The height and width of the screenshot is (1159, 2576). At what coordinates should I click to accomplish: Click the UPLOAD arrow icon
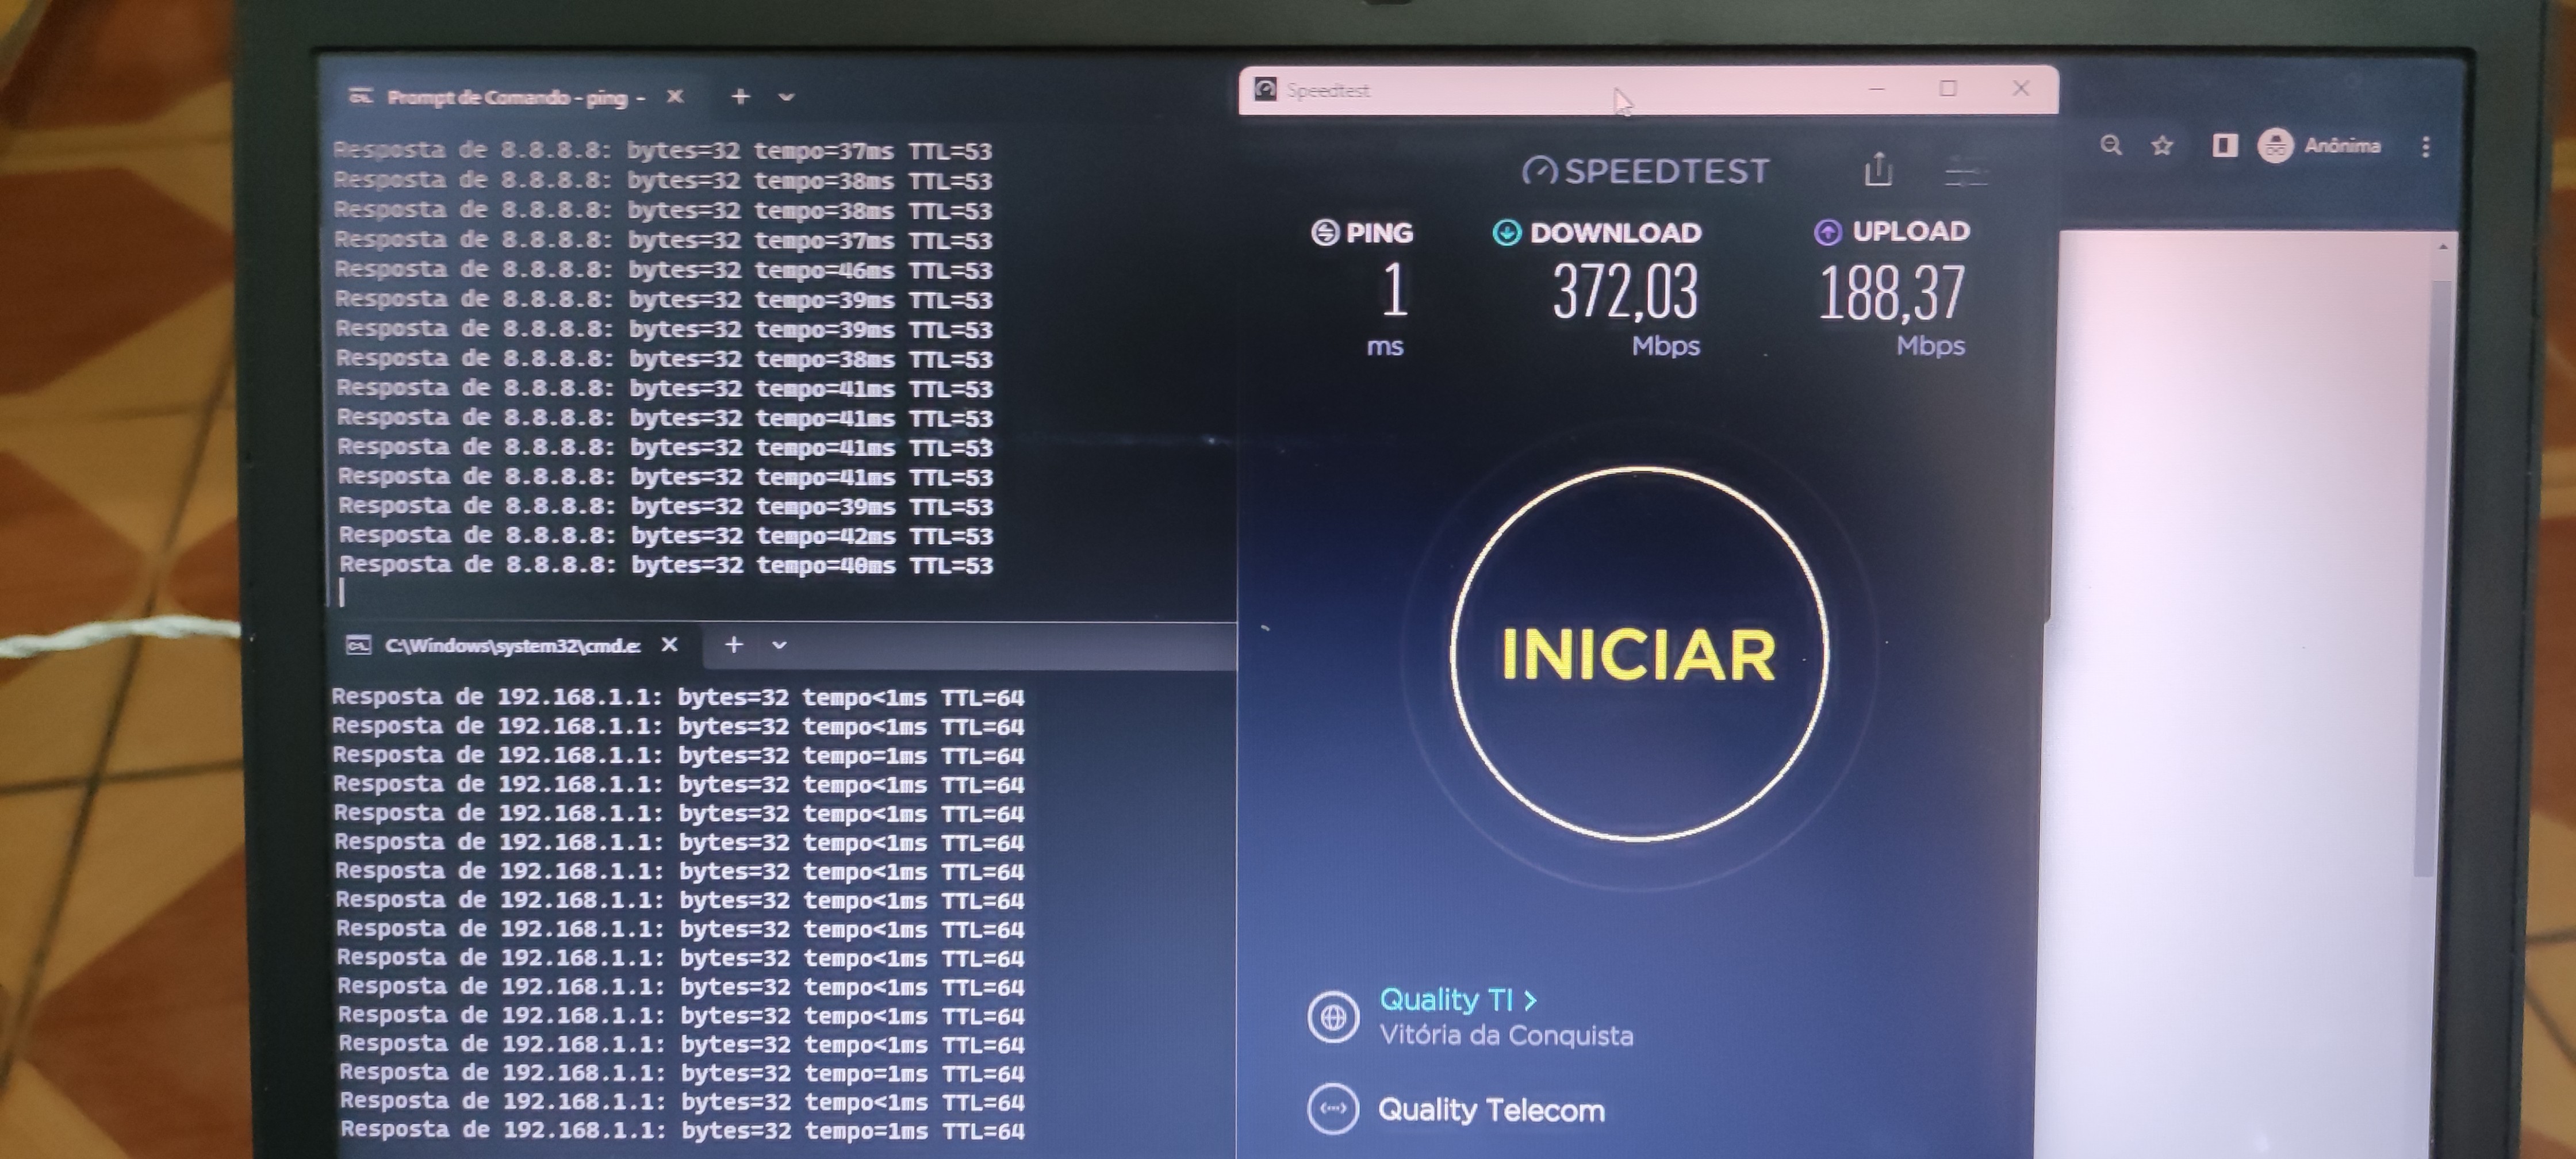[1827, 232]
